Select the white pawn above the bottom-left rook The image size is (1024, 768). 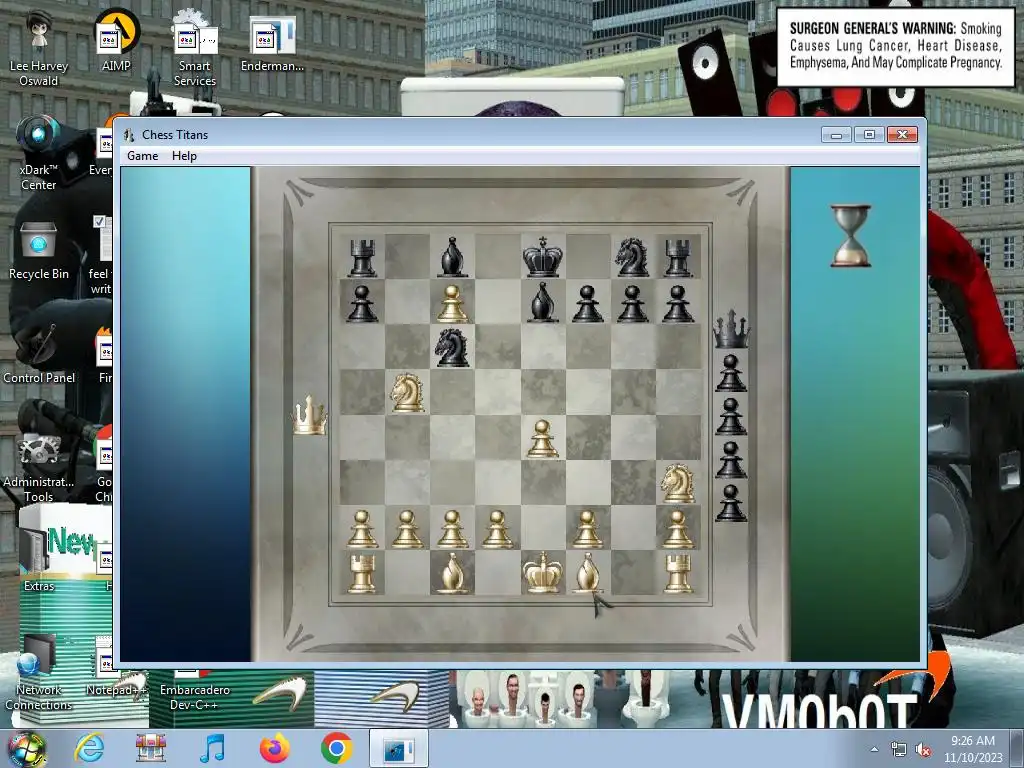pos(362,529)
